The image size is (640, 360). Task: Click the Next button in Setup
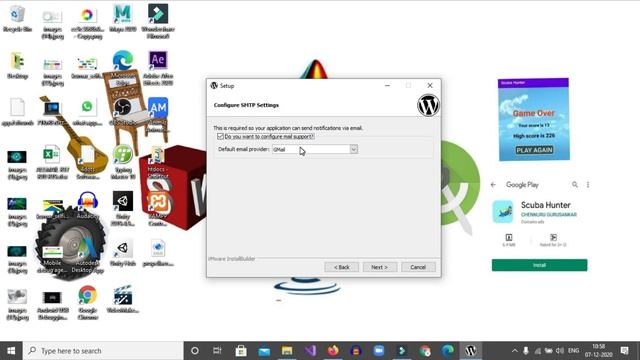pyautogui.click(x=380, y=267)
